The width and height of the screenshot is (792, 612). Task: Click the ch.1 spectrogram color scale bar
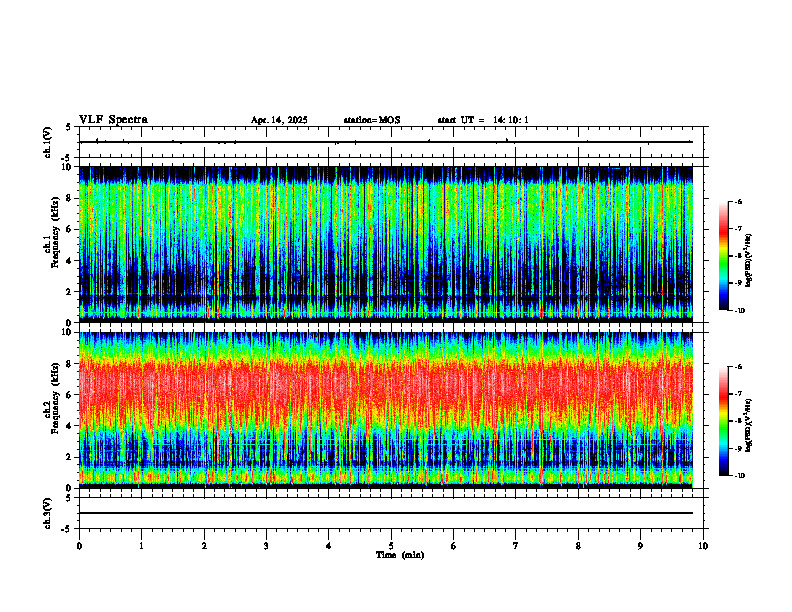(x=724, y=256)
